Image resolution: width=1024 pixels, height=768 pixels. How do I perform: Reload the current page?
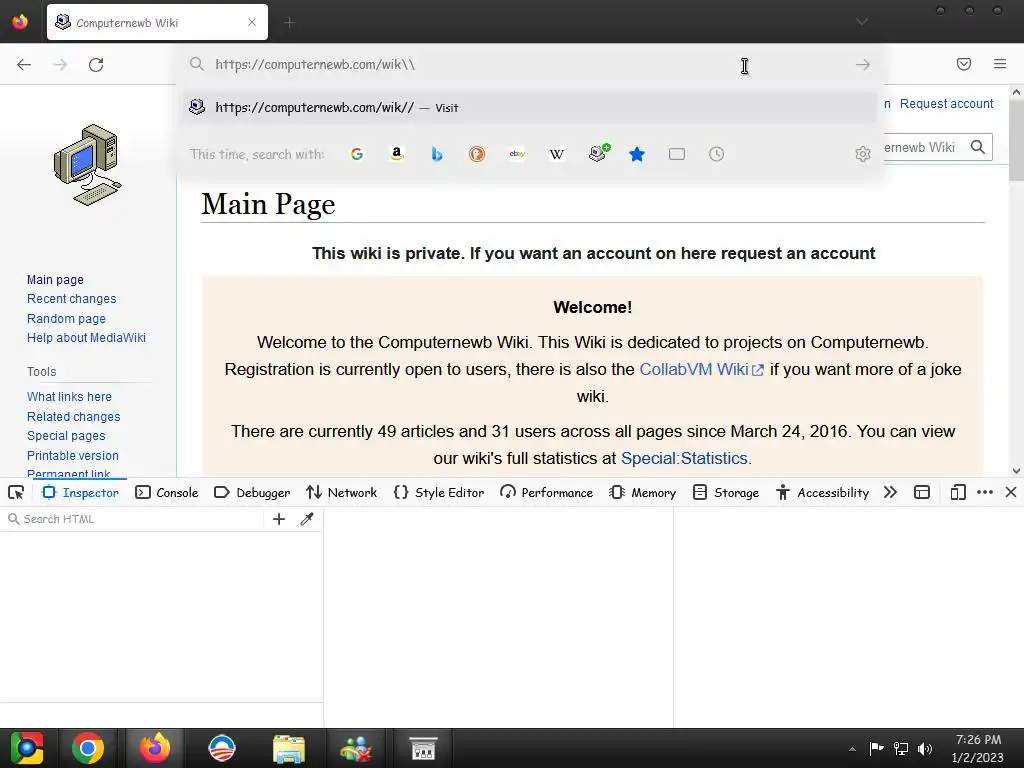click(x=96, y=65)
